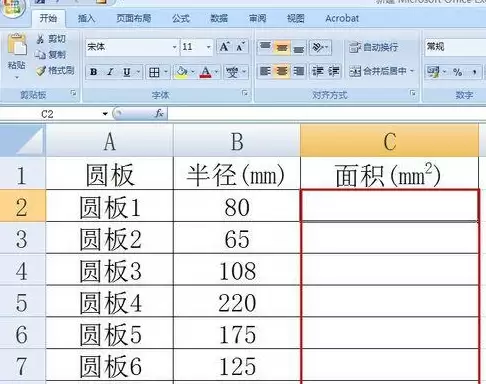Image resolution: width=486 pixels, height=384 pixels.
Task: Switch to the 插入 (Insert) tab
Action: (x=86, y=18)
